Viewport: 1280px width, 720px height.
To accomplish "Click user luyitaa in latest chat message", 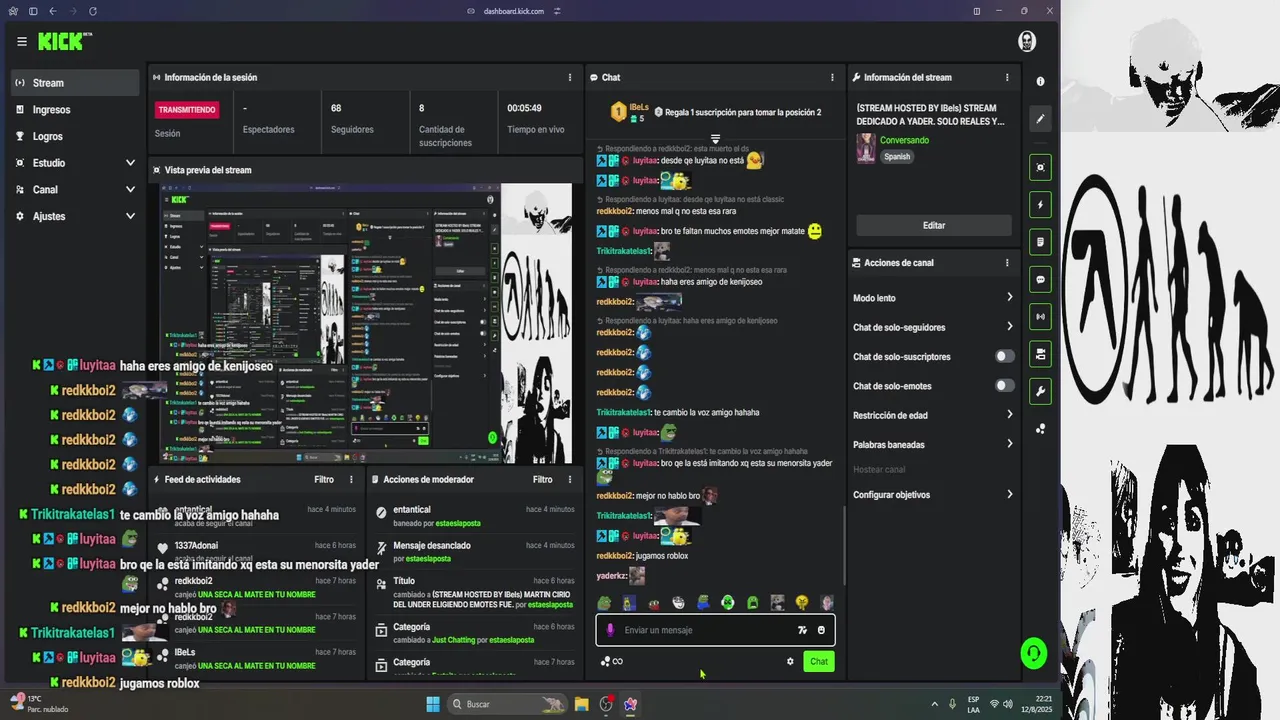I will pos(645,536).
